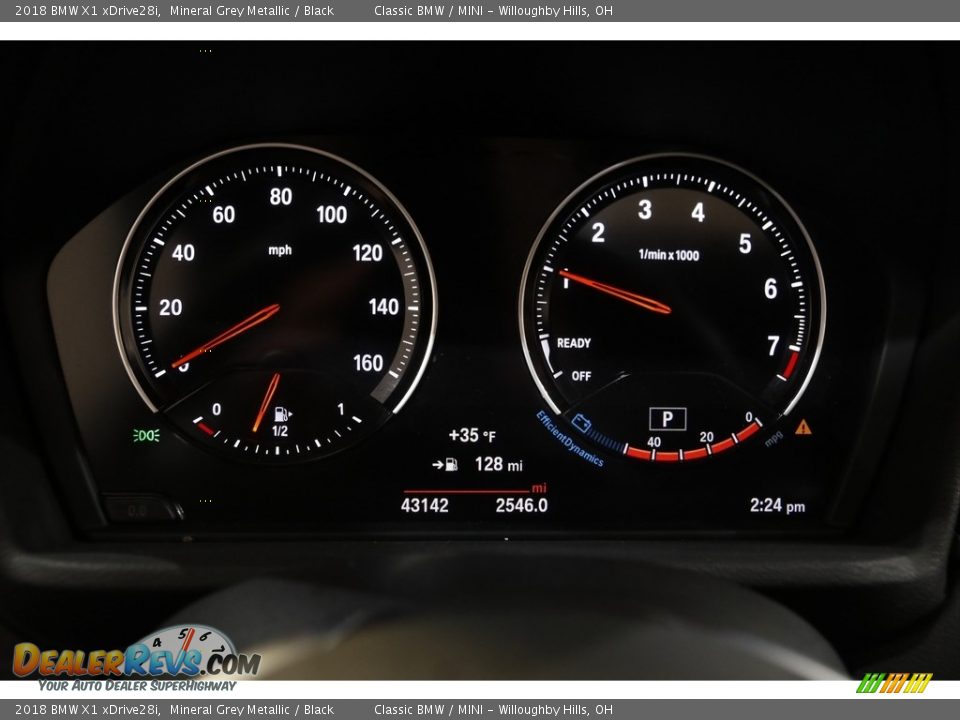Click the 128 mi range value
960x720 pixels.
click(498, 465)
